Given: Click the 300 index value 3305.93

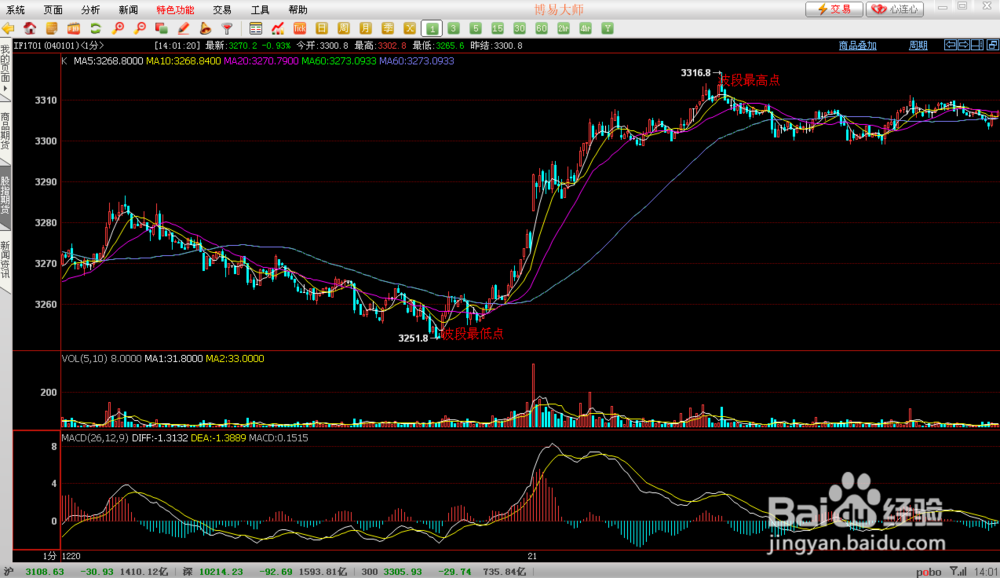Looking at the screenshot, I should [402, 572].
